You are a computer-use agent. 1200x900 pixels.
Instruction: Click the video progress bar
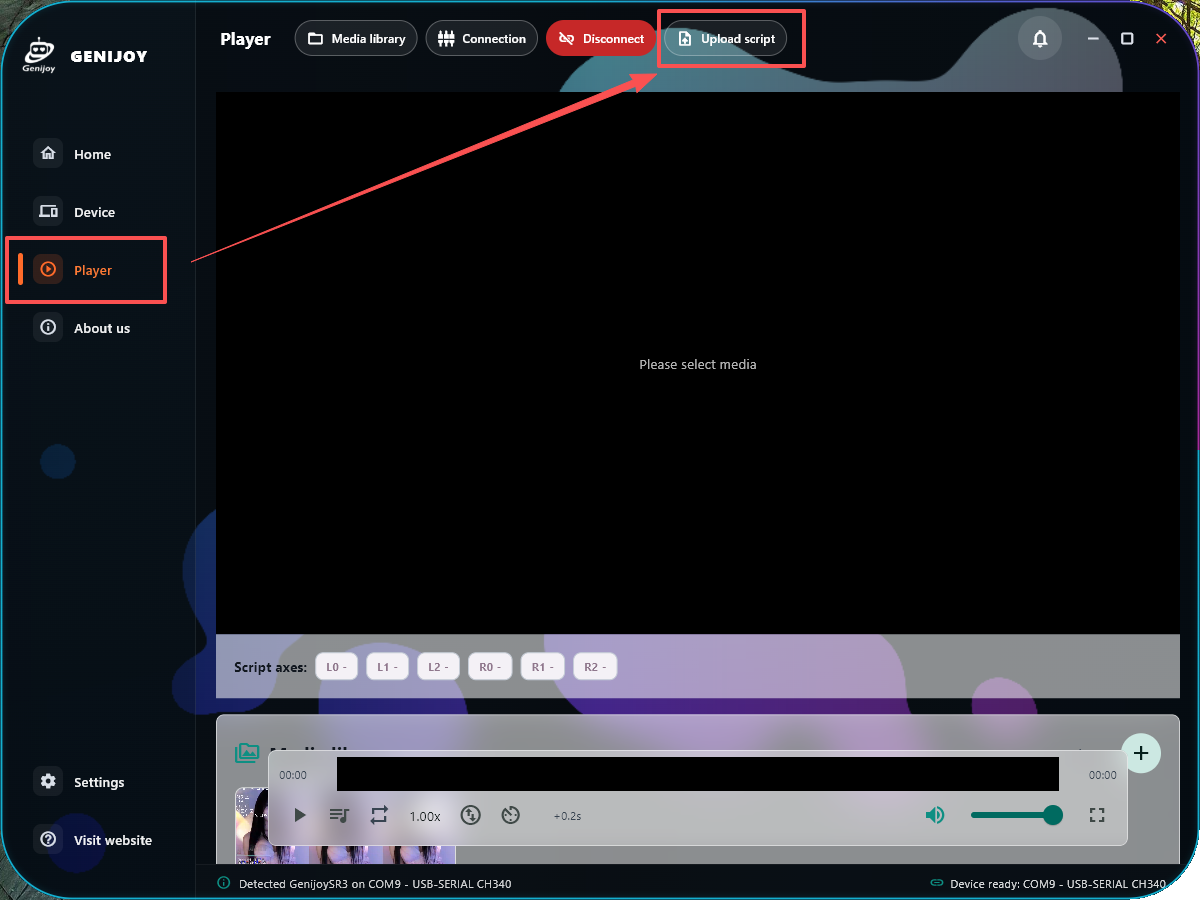(698, 774)
